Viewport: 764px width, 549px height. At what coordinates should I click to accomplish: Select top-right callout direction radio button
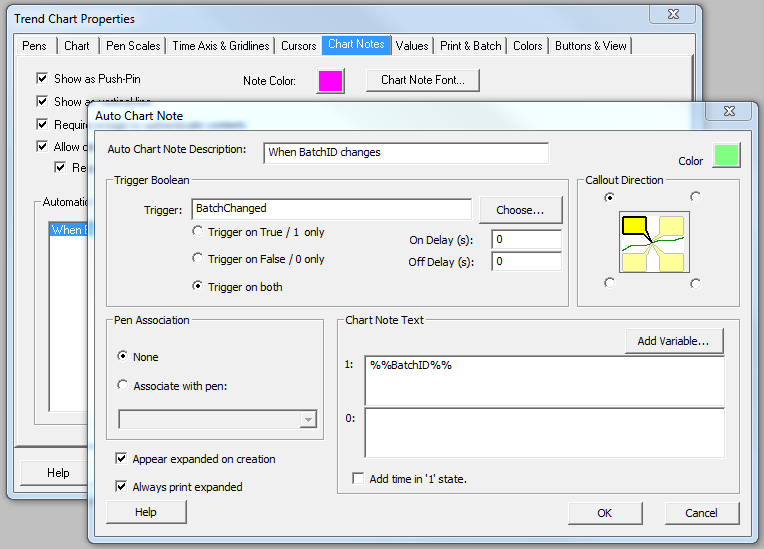point(695,197)
